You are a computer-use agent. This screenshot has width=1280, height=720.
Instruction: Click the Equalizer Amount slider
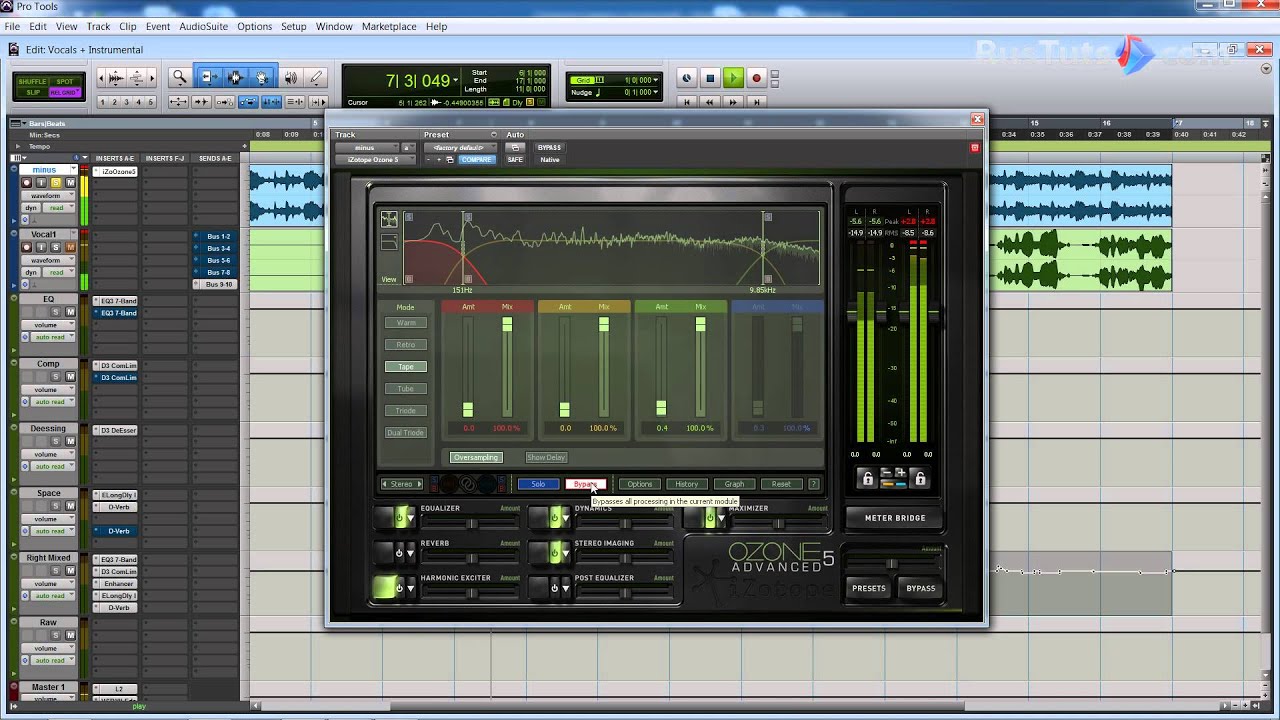470,523
